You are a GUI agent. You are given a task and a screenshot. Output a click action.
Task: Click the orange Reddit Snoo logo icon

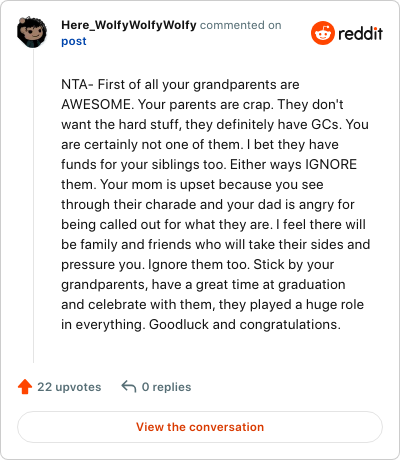pyautogui.click(x=323, y=33)
